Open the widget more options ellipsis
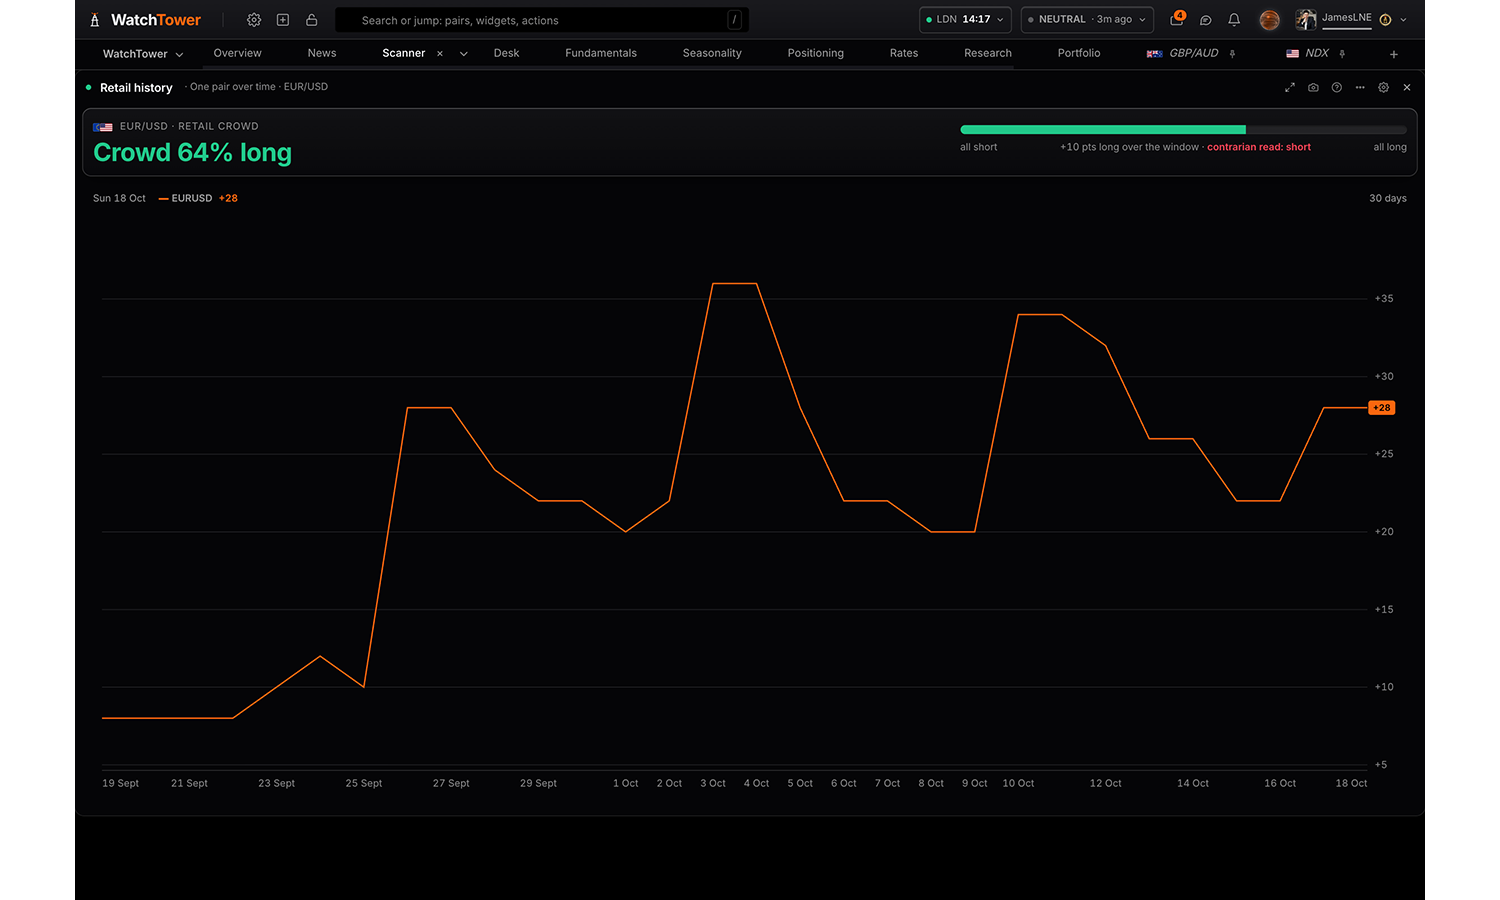Screen dimensions: 1500x900 click(x=1360, y=88)
